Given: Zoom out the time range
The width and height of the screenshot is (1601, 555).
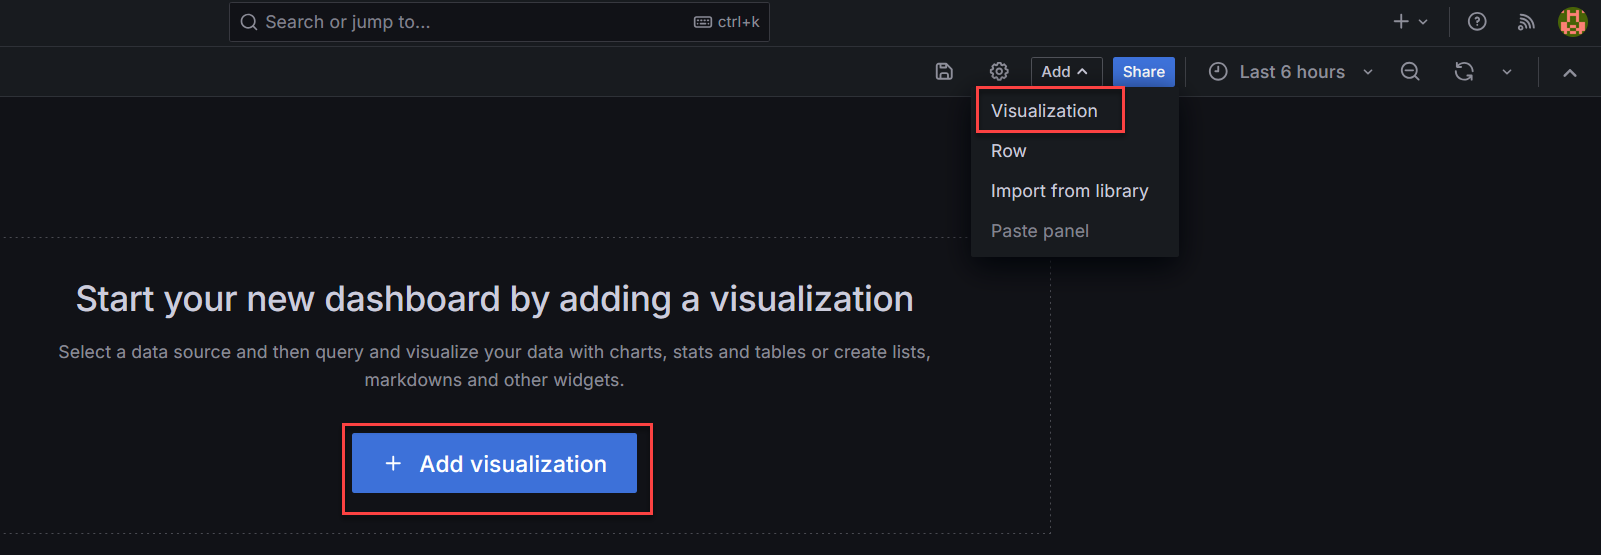Looking at the screenshot, I should pyautogui.click(x=1410, y=71).
